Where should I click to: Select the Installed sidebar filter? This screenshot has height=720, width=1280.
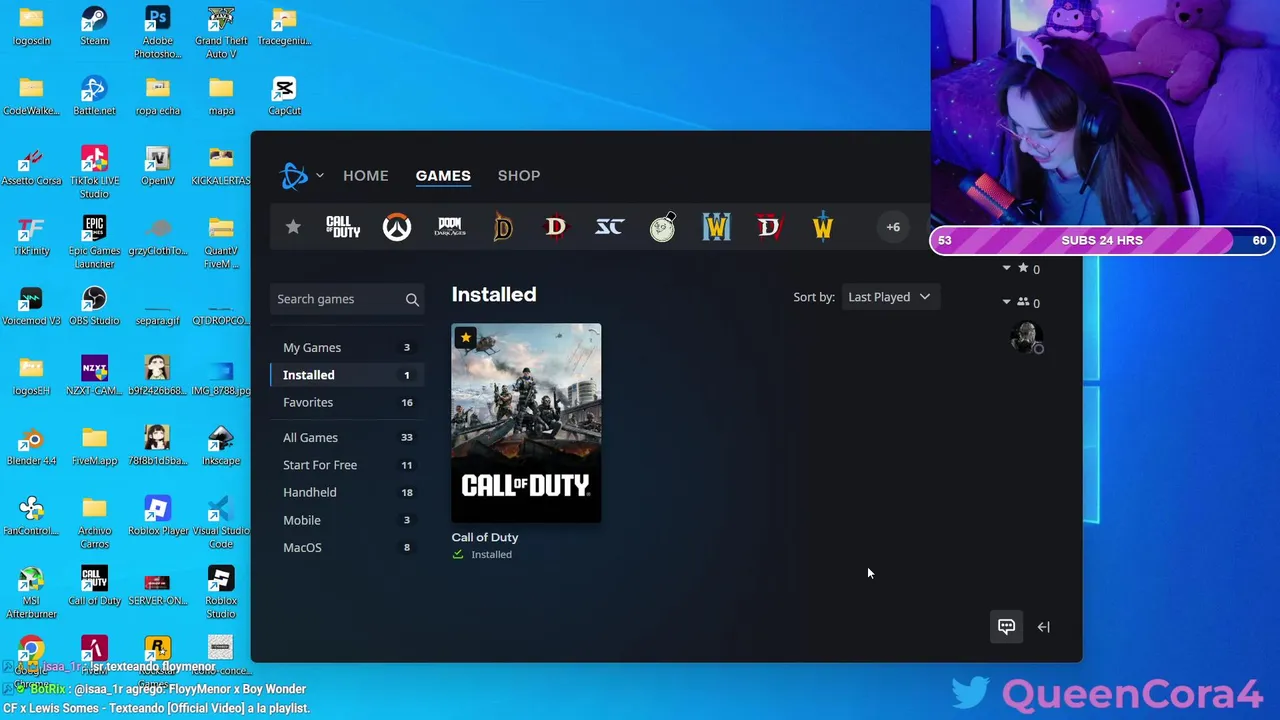347,375
